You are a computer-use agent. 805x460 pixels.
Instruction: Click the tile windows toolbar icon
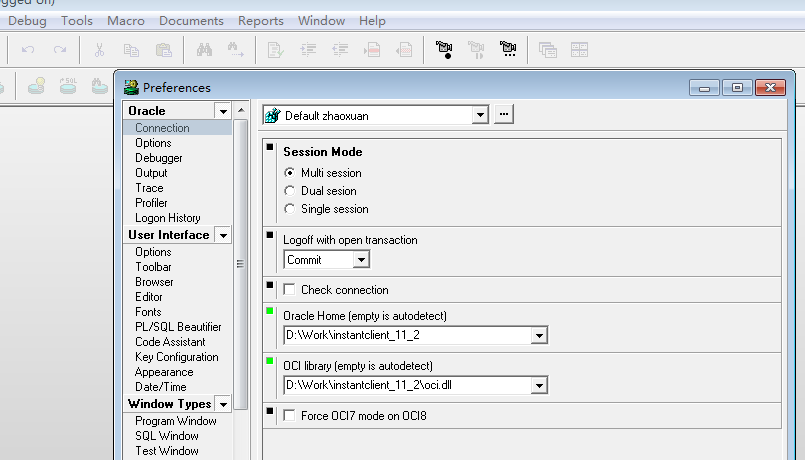coord(580,50)
